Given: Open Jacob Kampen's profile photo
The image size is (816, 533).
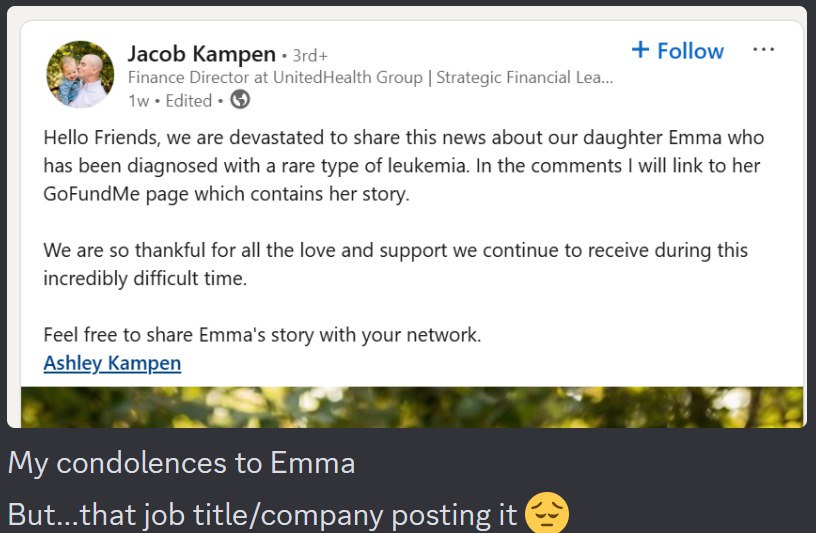Looking at the screenshot, I should click(x=80, y=74).
